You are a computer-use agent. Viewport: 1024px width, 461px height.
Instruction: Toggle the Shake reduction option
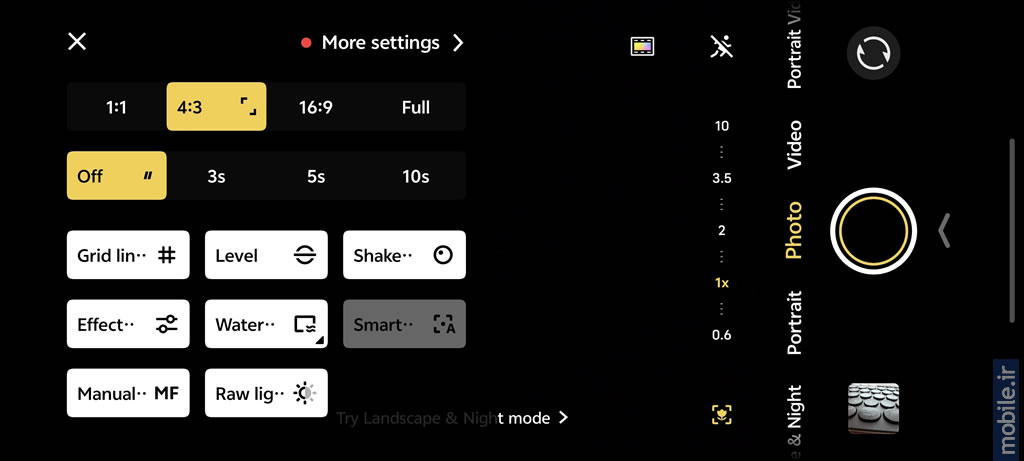pos(404,255)
